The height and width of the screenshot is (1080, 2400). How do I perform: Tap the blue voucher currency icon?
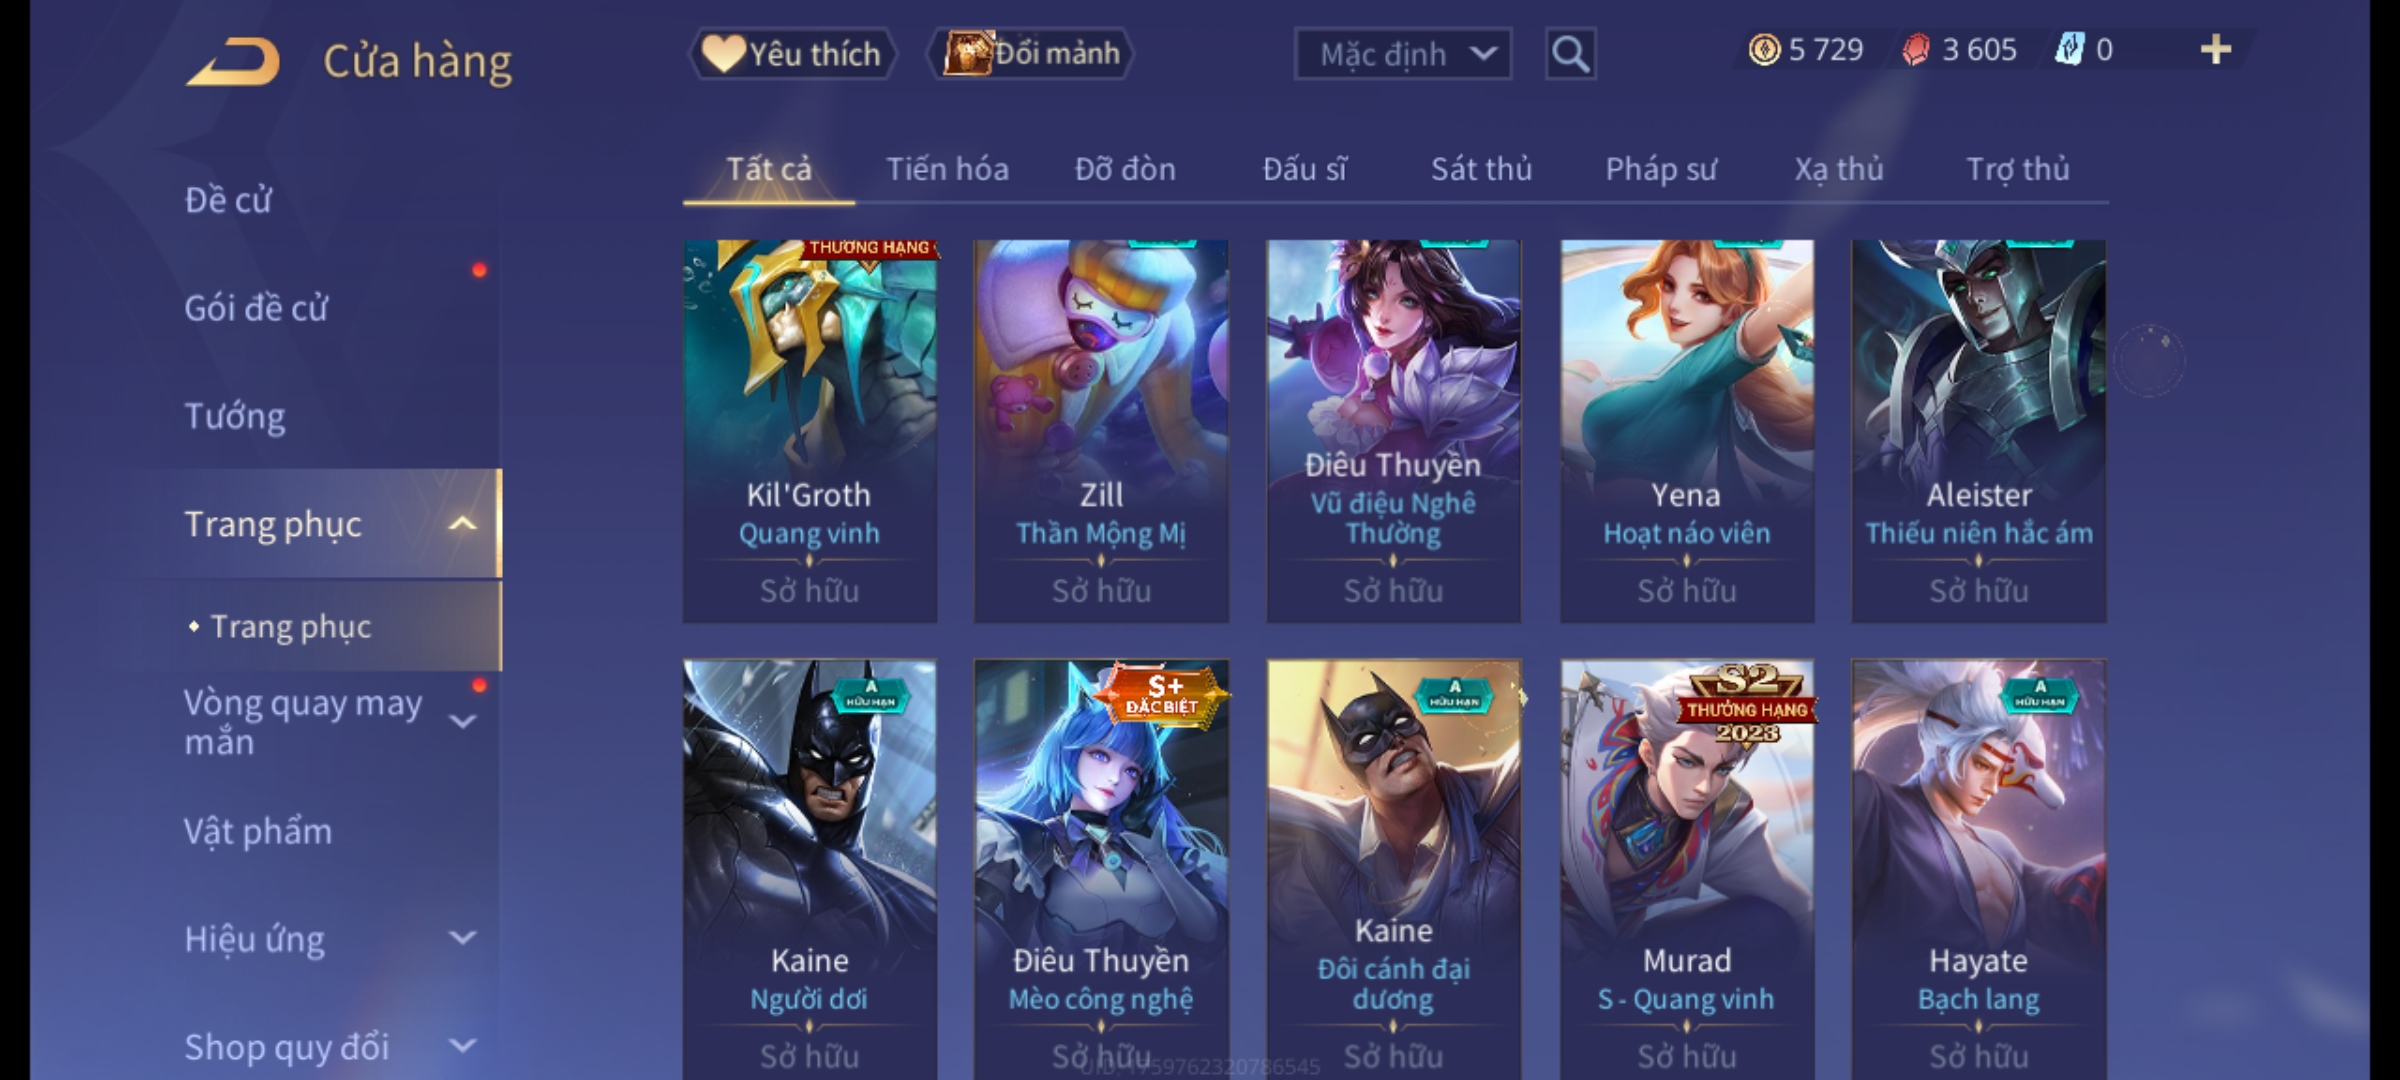(2069, 50)
